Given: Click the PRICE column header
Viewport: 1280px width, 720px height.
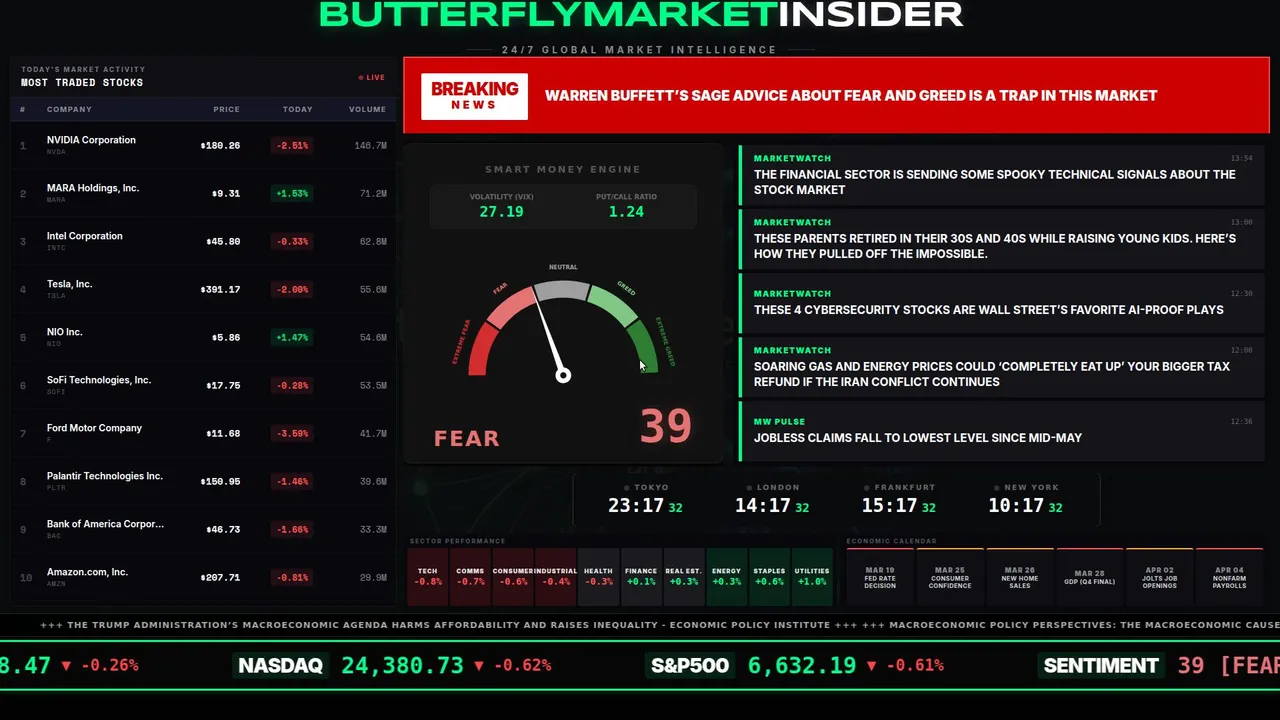Looking at the screenshot, I should click(226, 109).
